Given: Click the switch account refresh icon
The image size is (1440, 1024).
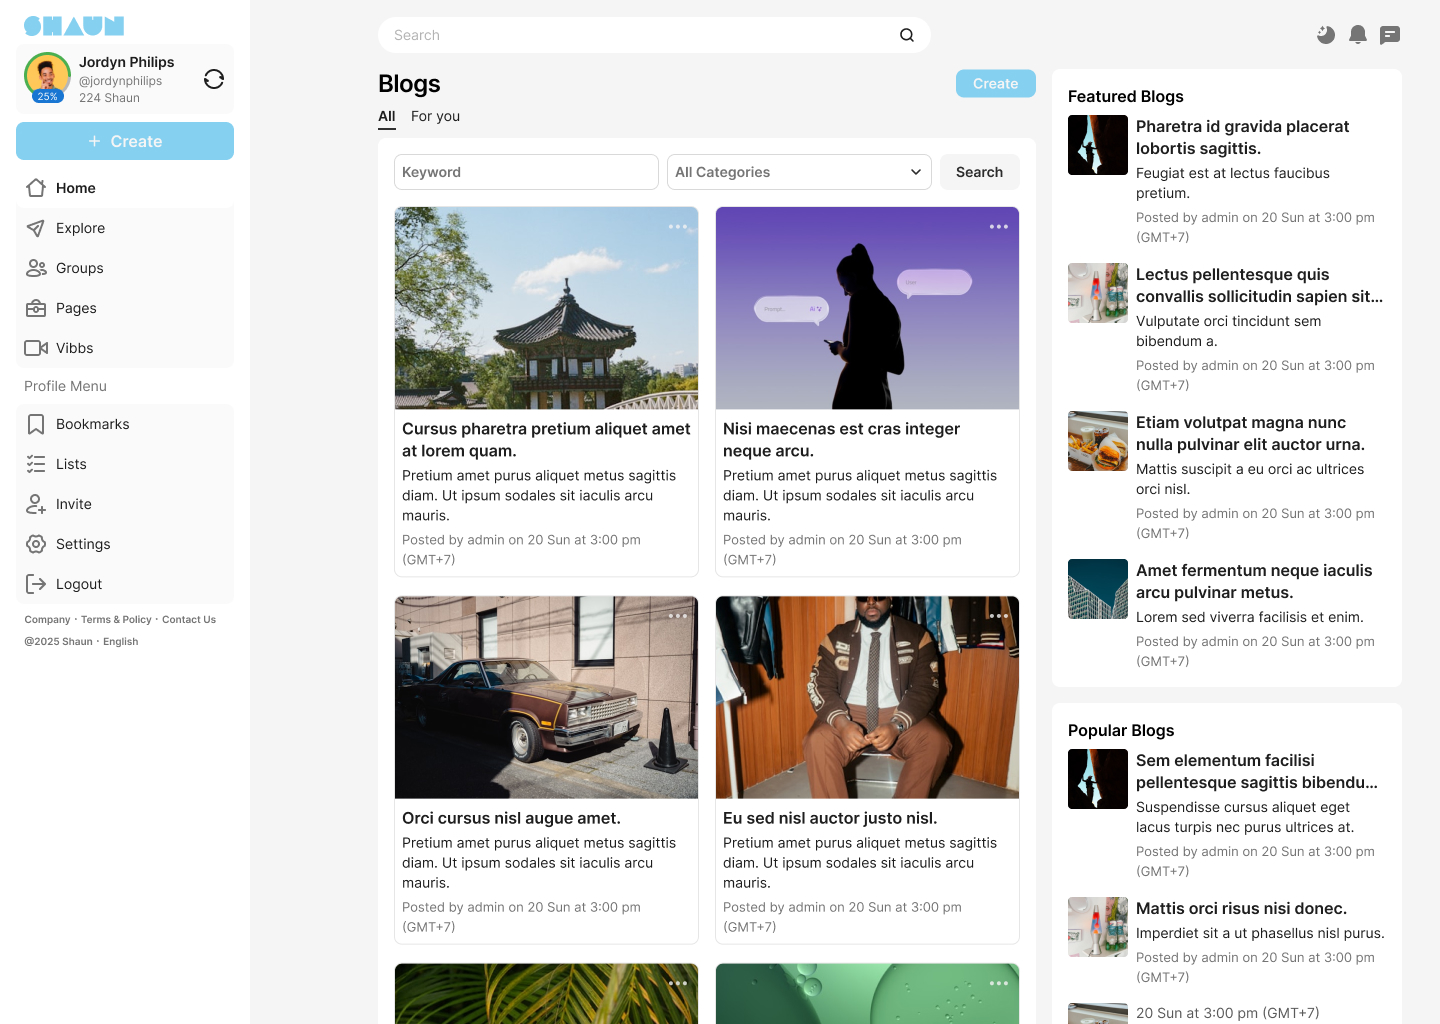Looking at the screenshot, I should coord(213,79).
